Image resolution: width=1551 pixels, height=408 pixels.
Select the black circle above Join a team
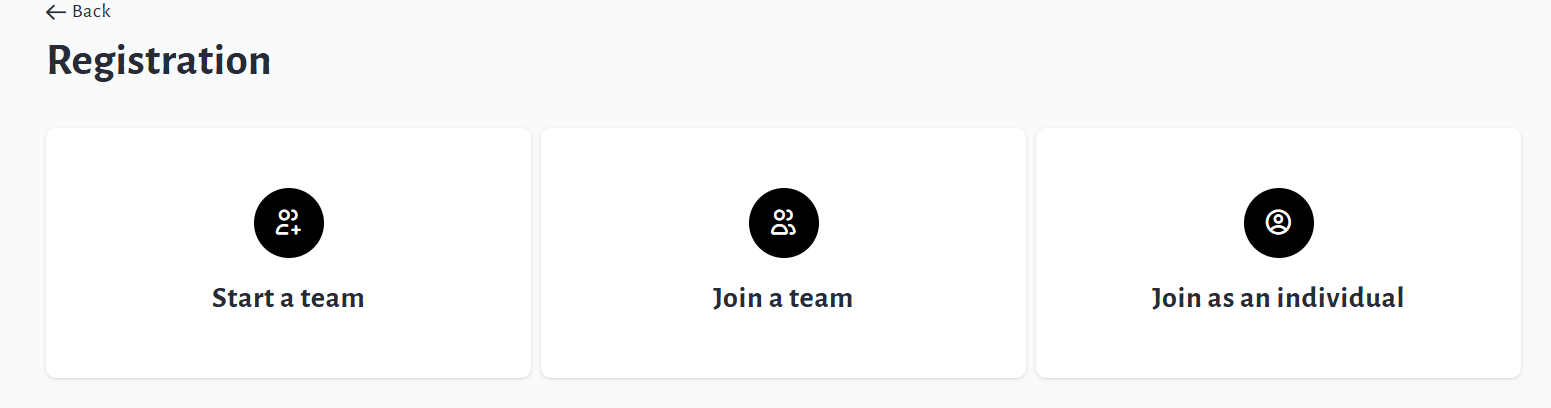(x=783, y=223)
